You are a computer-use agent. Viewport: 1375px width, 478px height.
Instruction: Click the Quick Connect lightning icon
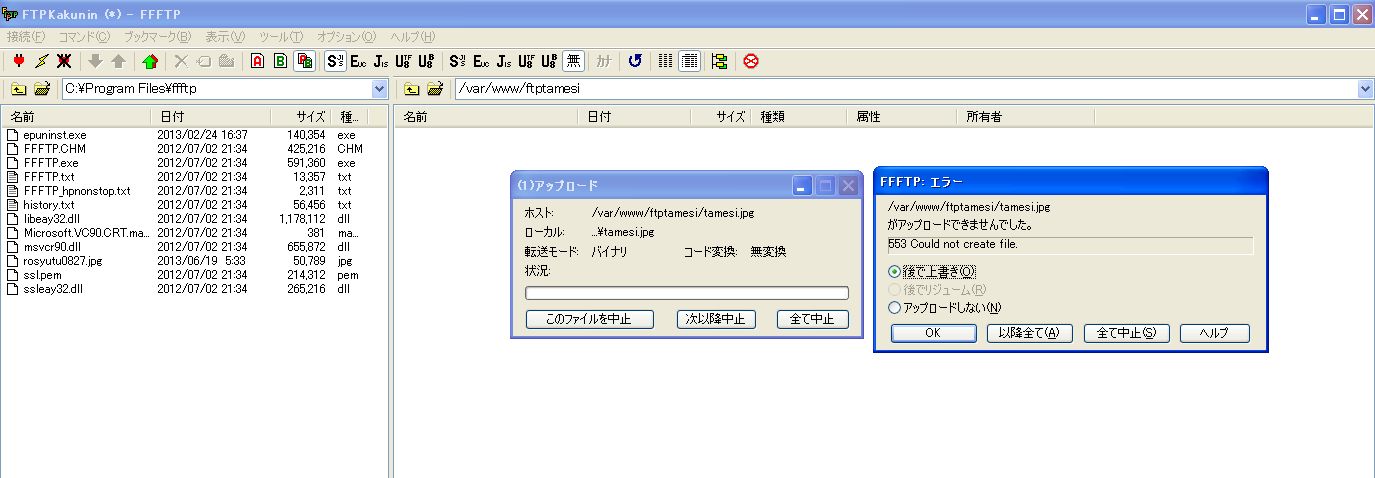pos(41,61)
